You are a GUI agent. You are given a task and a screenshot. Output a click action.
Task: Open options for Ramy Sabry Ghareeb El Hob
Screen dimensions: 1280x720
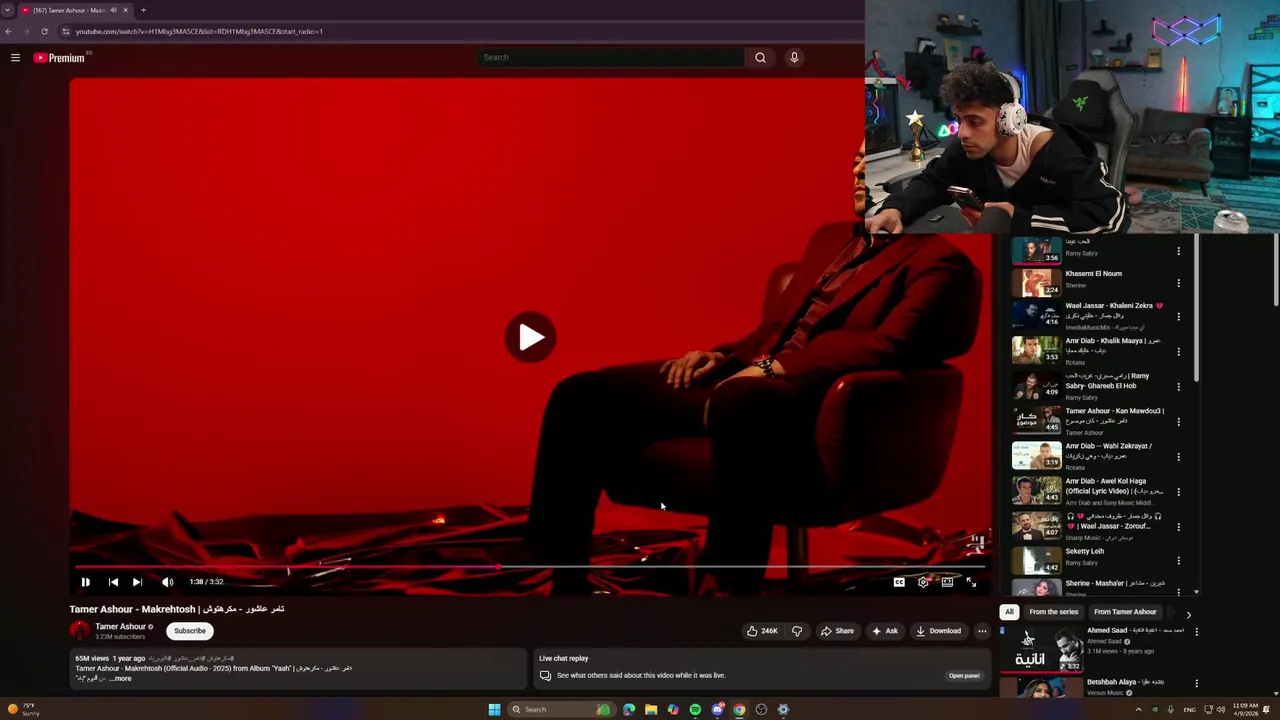click(1179, 387)
